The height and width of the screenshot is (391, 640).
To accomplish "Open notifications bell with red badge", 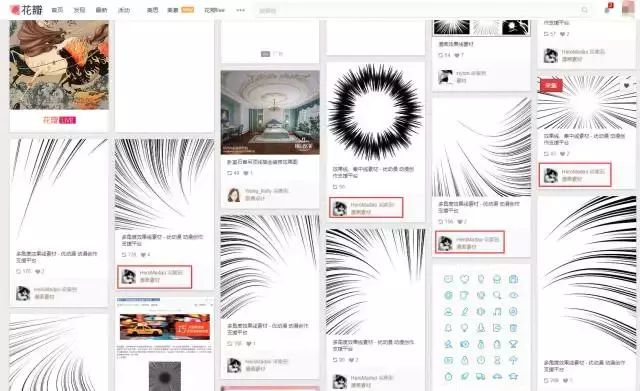I will pyautogui.click(x=608, y=9).
